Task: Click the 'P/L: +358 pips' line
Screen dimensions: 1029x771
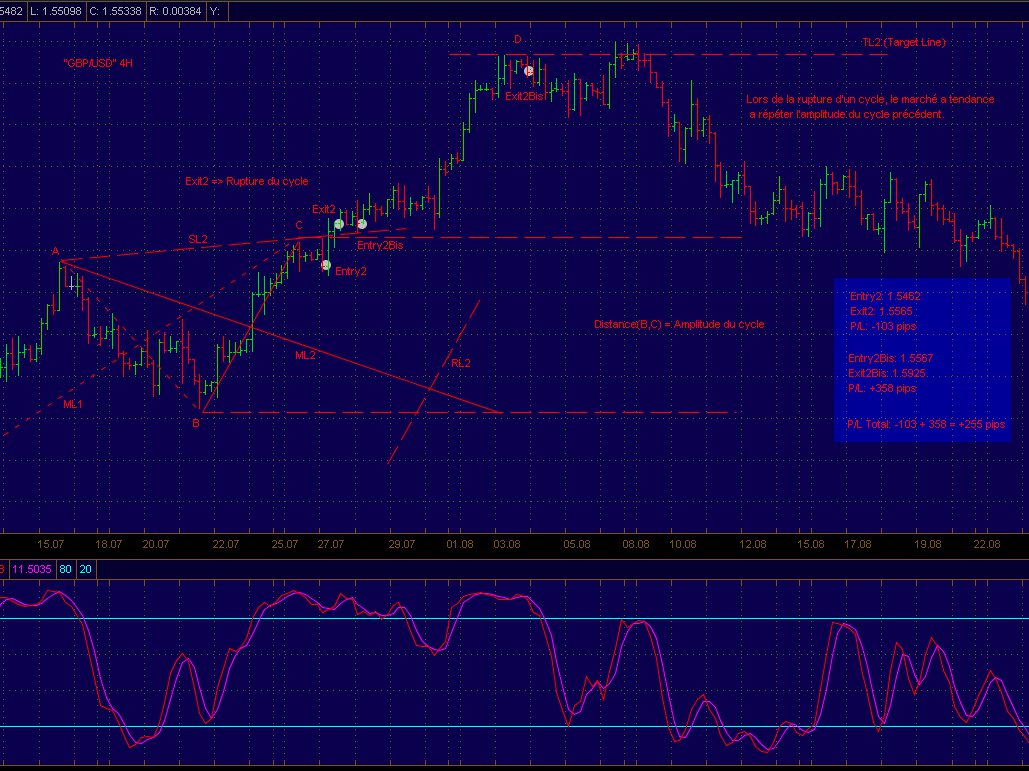Action: click(882, 388)
